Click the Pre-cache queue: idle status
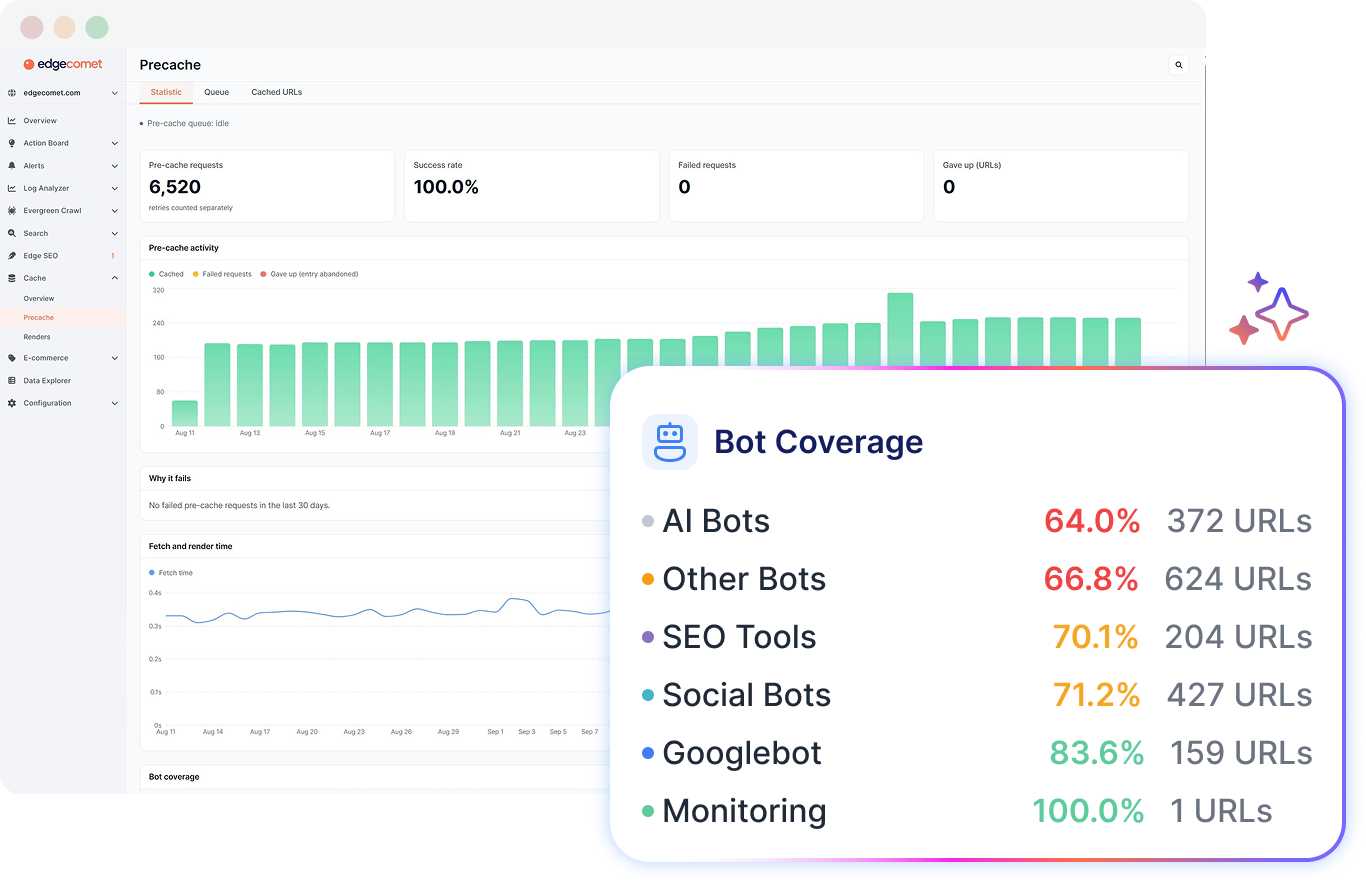The image size is (1366, 883). [x=184, y=124]
